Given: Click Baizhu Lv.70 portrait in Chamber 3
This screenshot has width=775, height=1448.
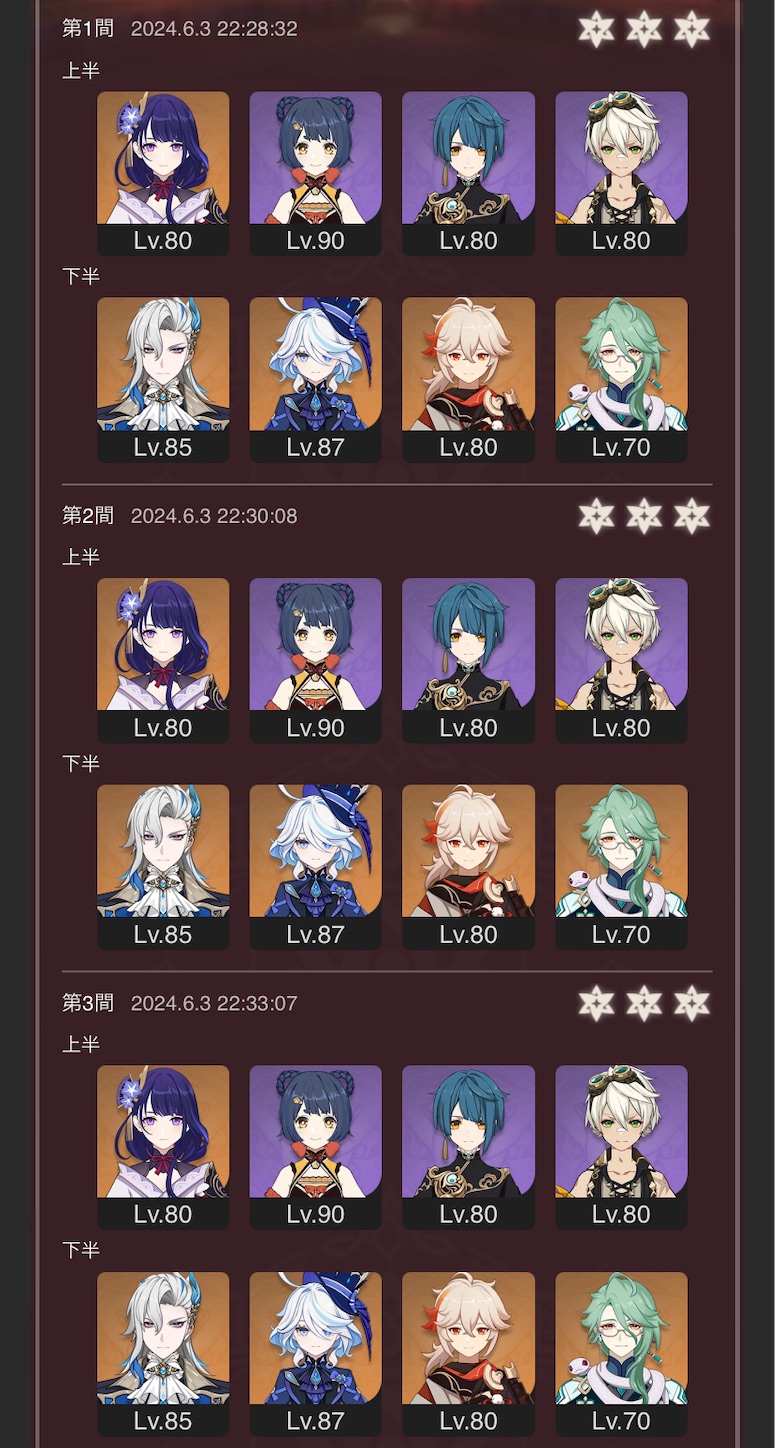Looking at the screenshot, I should 621,1354.
